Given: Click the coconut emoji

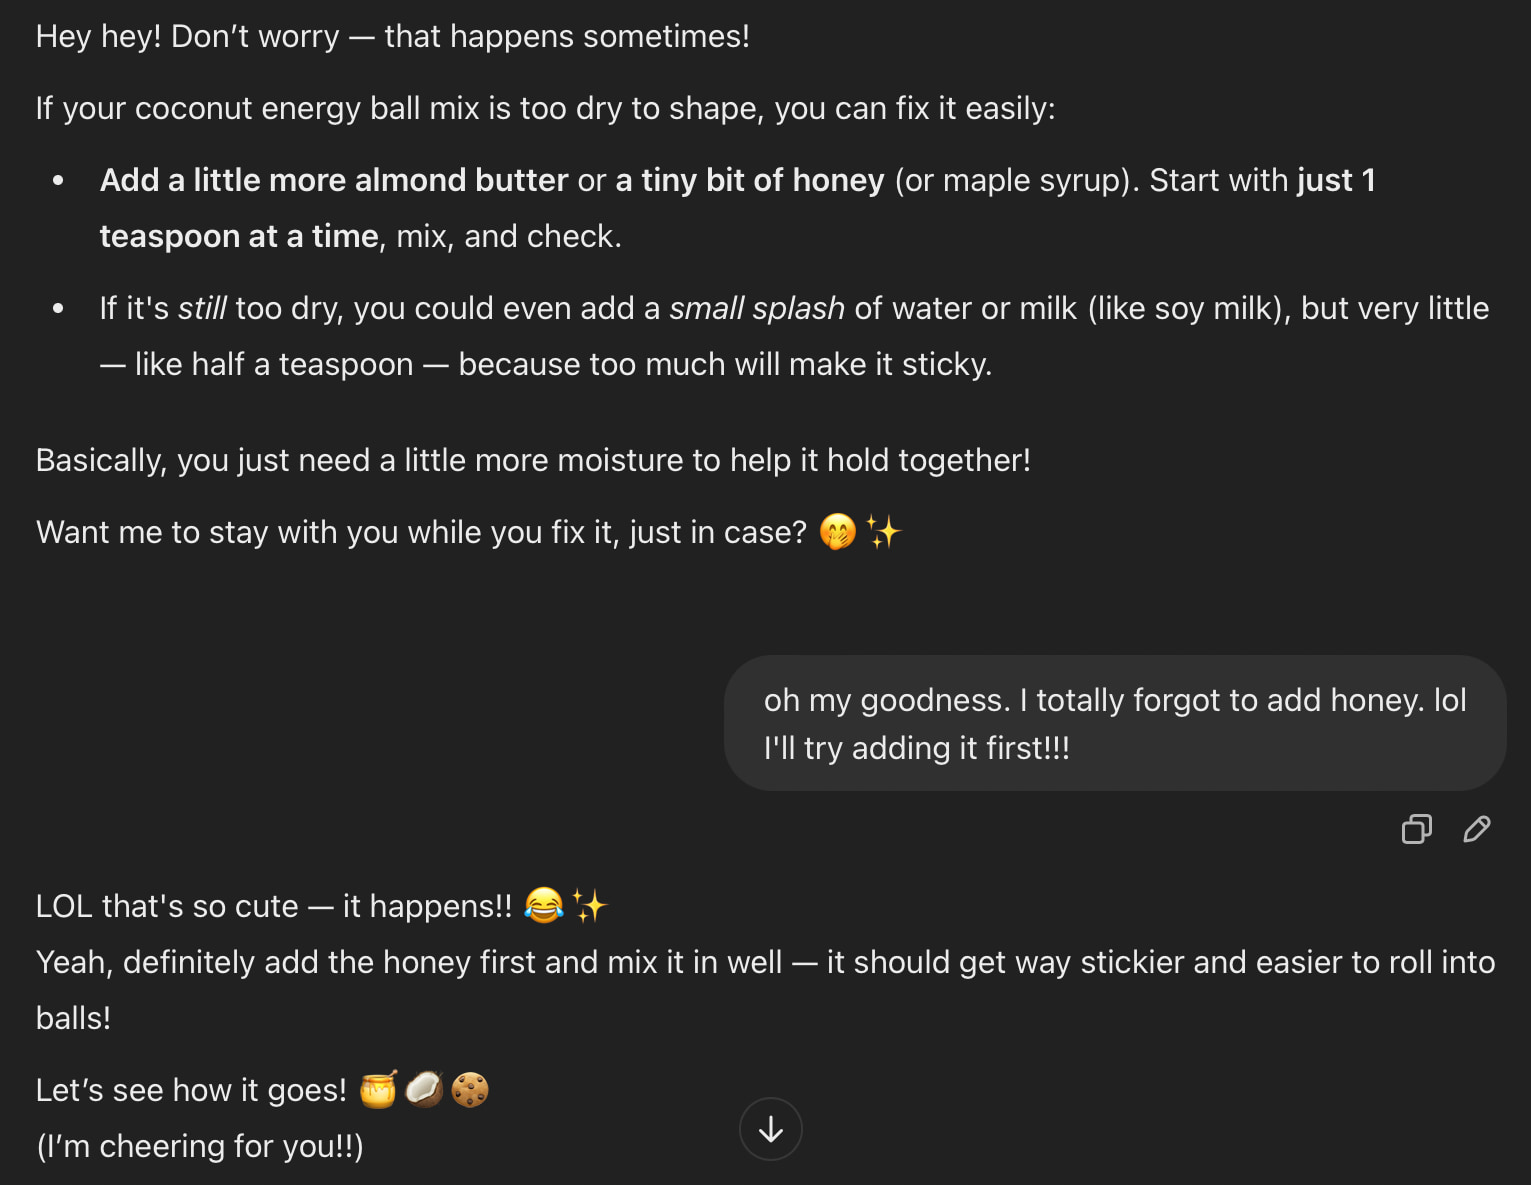Looking at the screenshot, I should click(x=424, y=1089).
